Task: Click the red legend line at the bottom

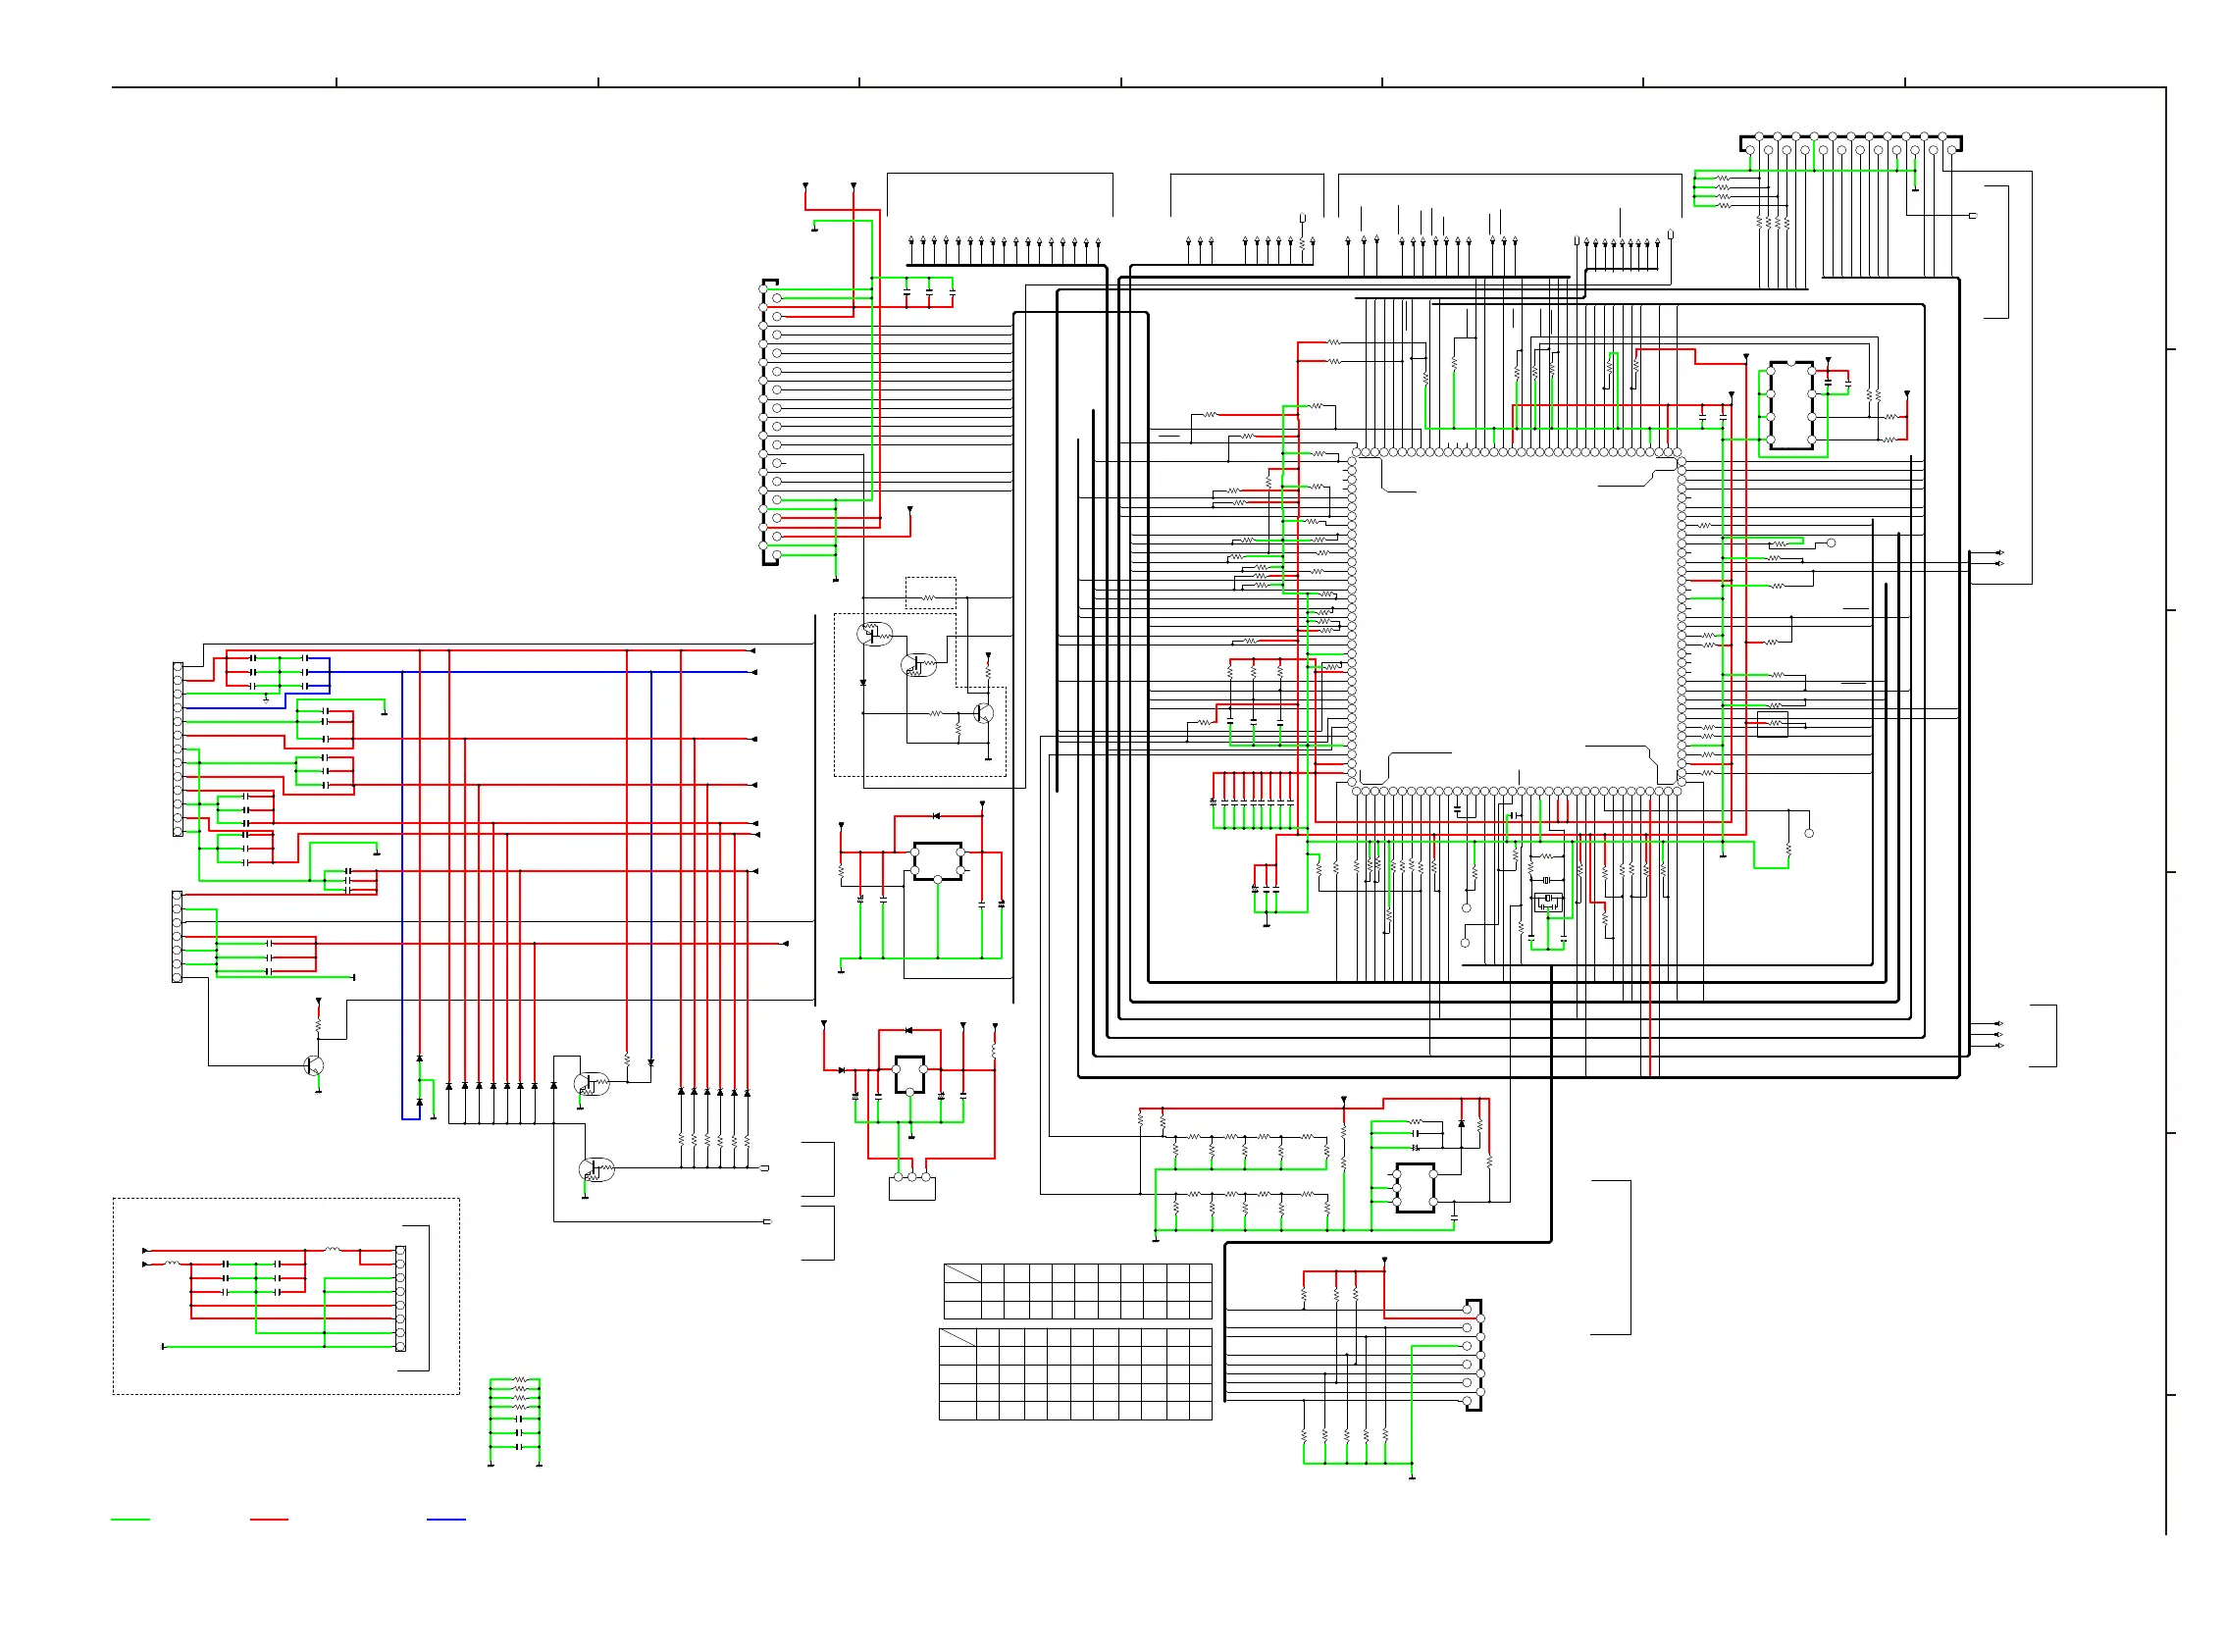Action: click(269, 1521)
